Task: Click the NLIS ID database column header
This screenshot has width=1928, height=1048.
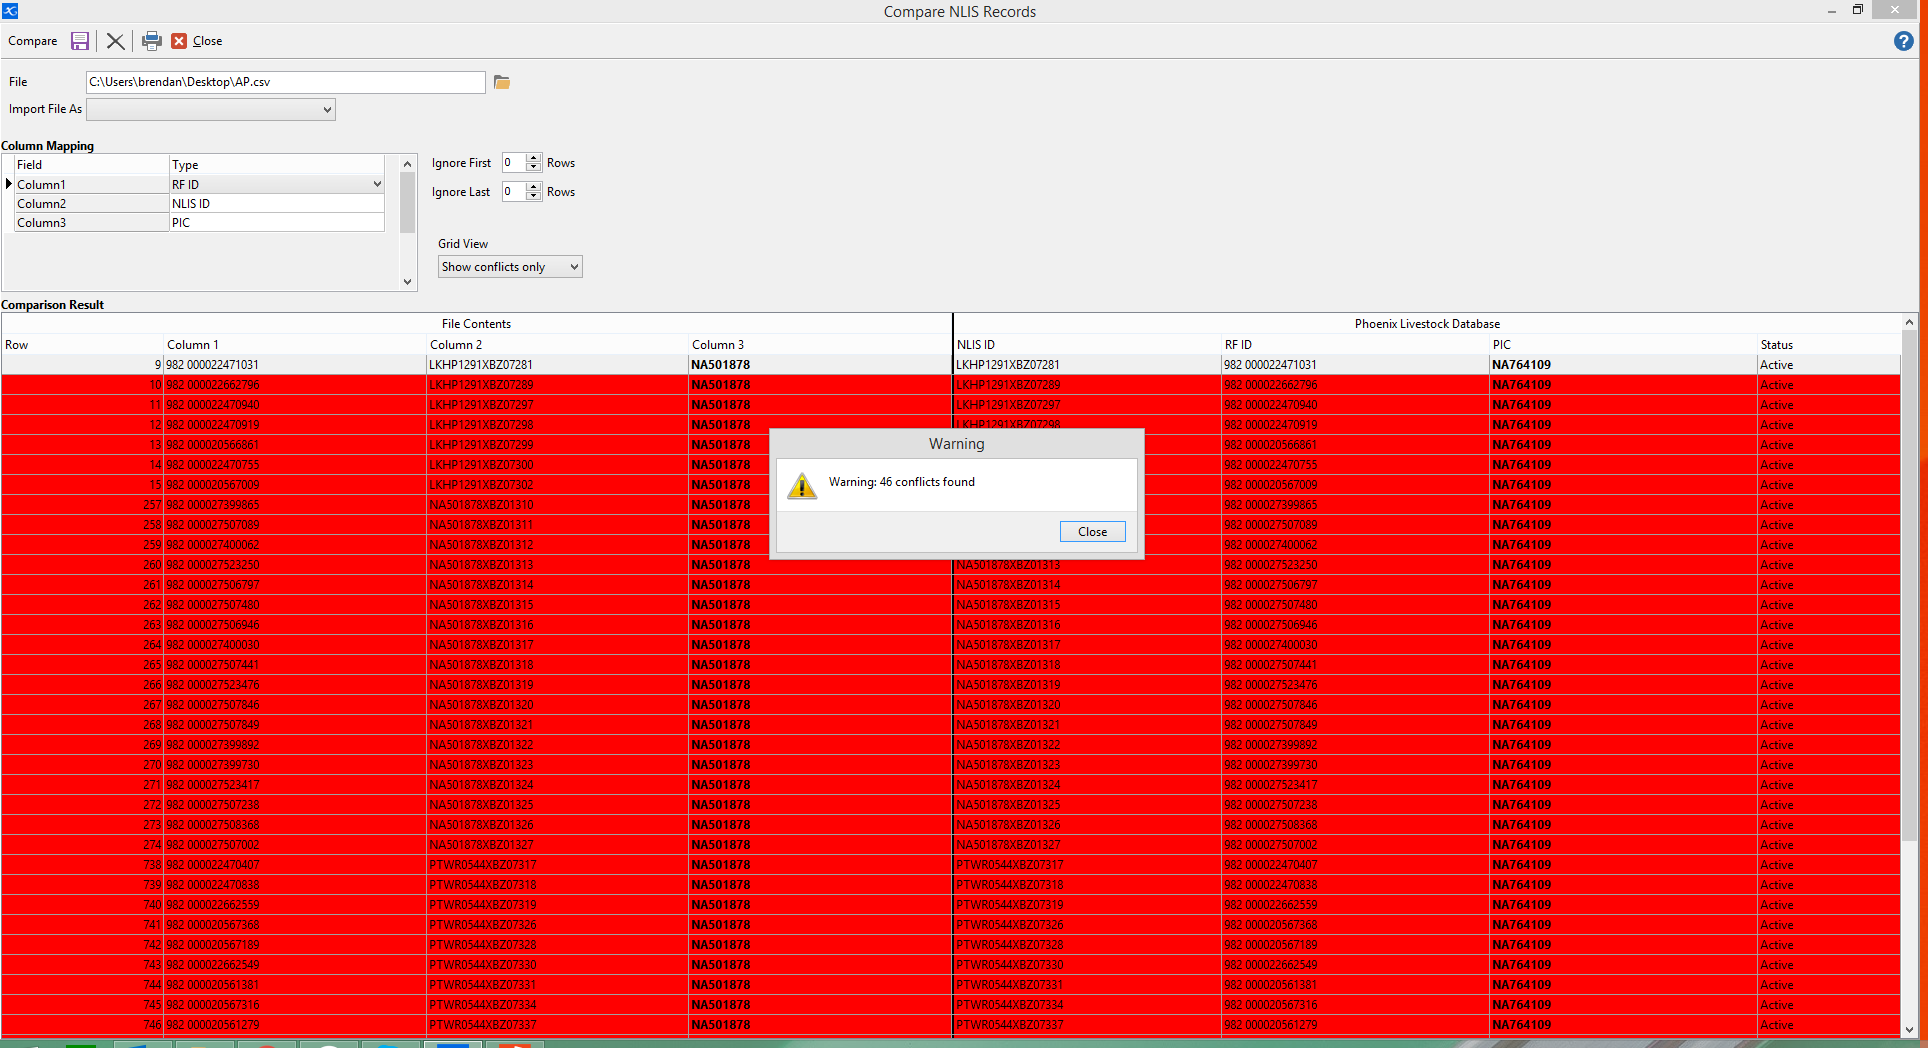Action: [x=1087, y=345]
